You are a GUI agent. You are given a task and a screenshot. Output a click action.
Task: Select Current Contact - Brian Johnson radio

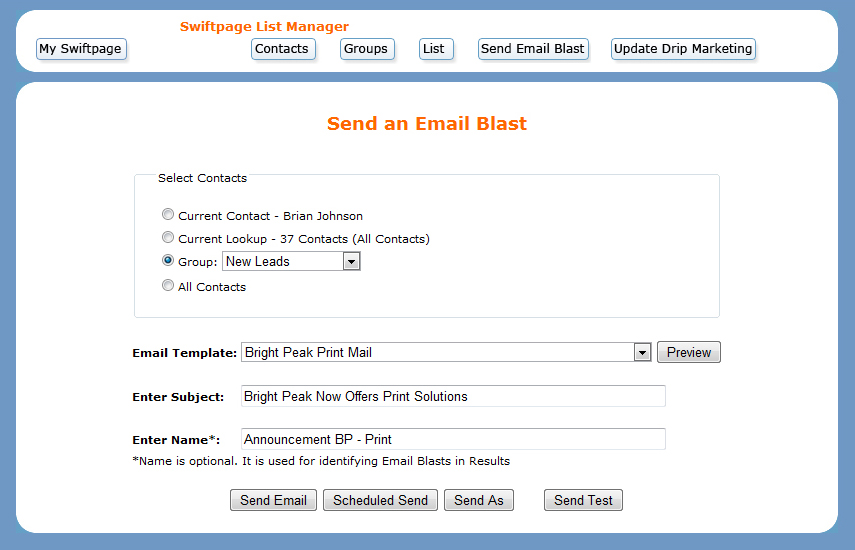pyautogui.click(x=168, y=215)
